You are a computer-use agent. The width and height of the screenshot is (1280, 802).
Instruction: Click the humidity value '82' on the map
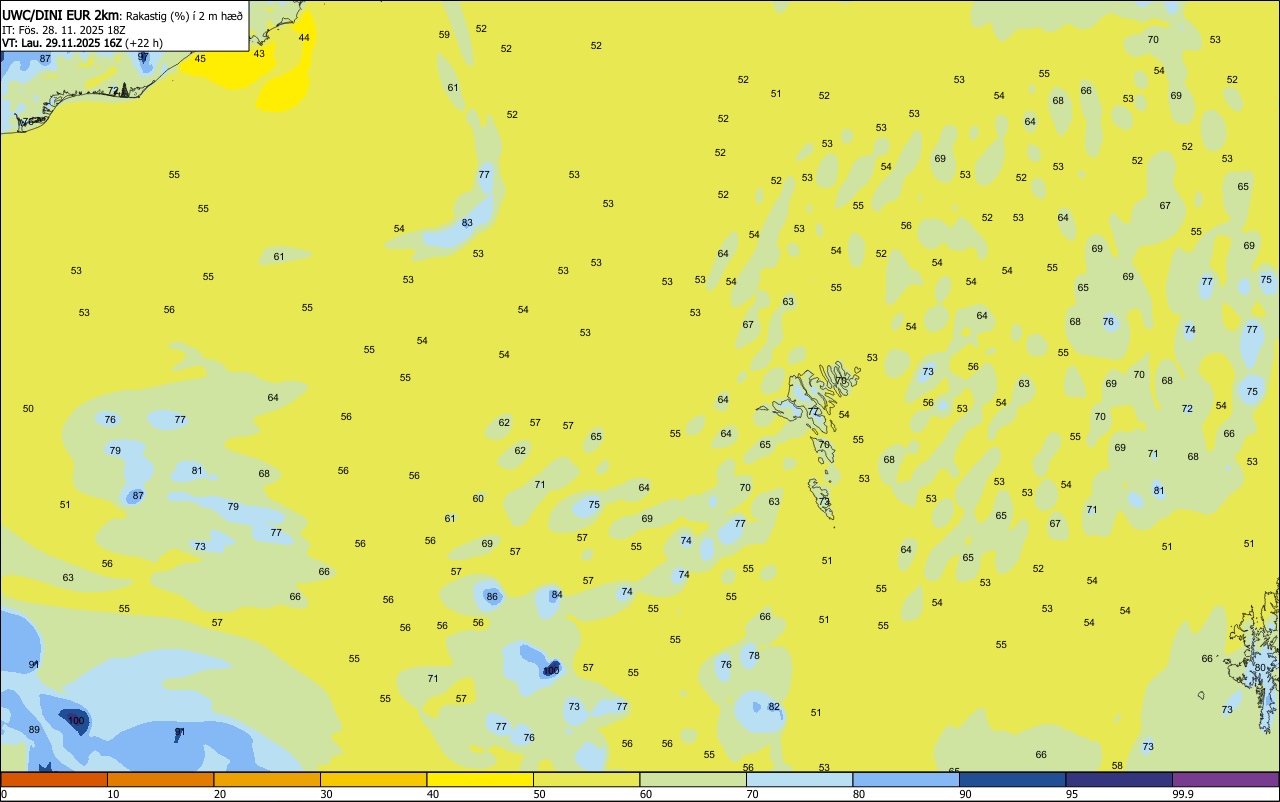point(774,707)
